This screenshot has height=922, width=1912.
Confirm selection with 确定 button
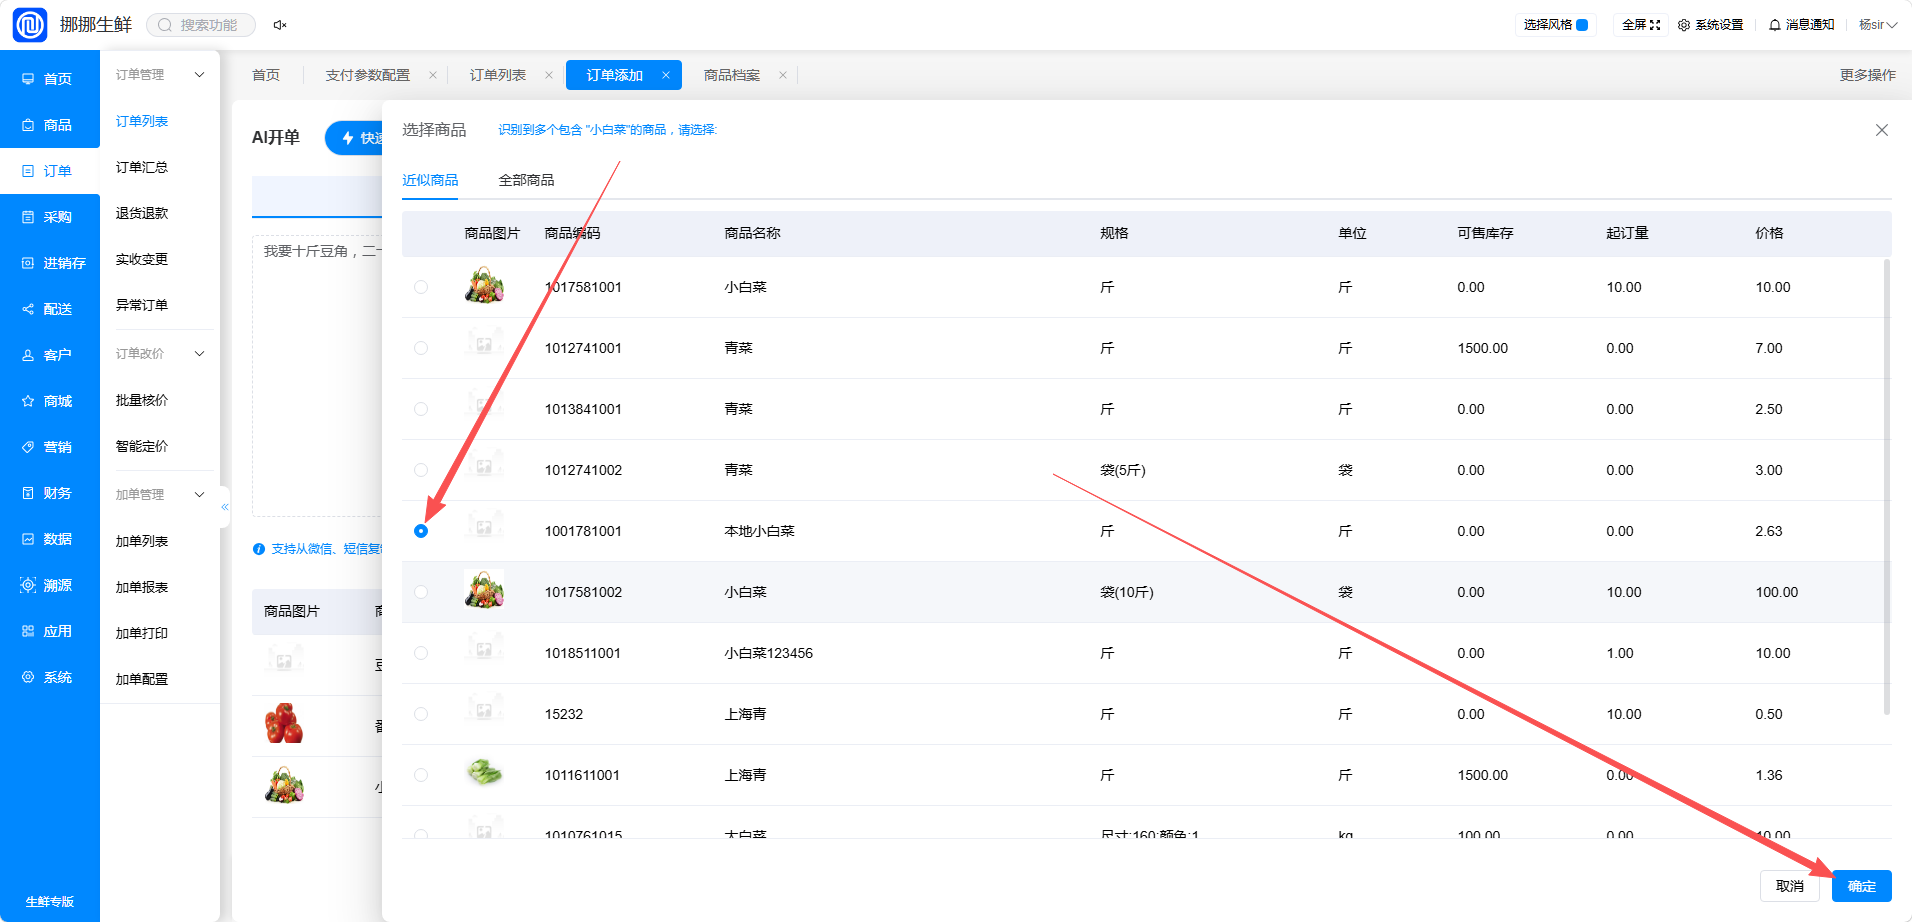click(1862, 886)
